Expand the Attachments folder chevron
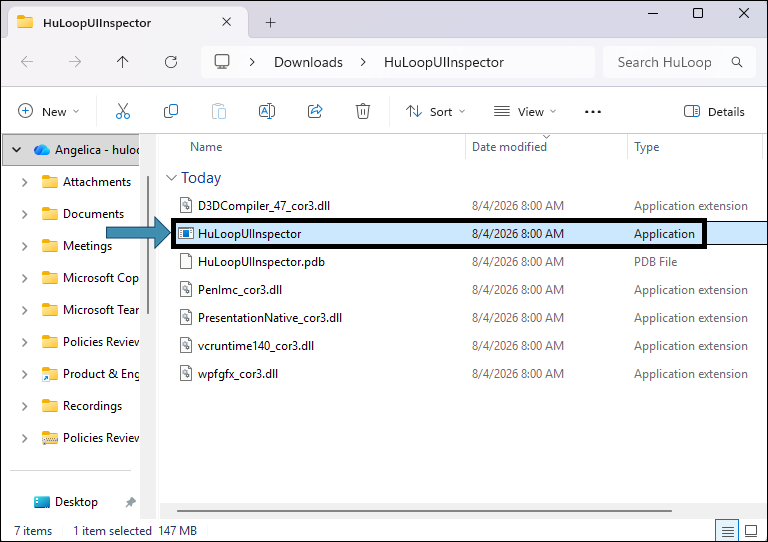Screen dimensions: 768x542 (x=24, y=182)
